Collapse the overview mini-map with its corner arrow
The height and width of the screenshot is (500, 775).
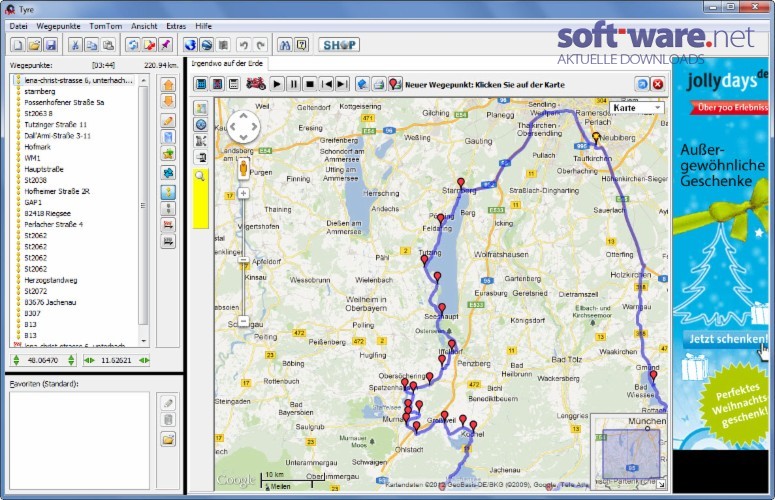coord(661,485)
